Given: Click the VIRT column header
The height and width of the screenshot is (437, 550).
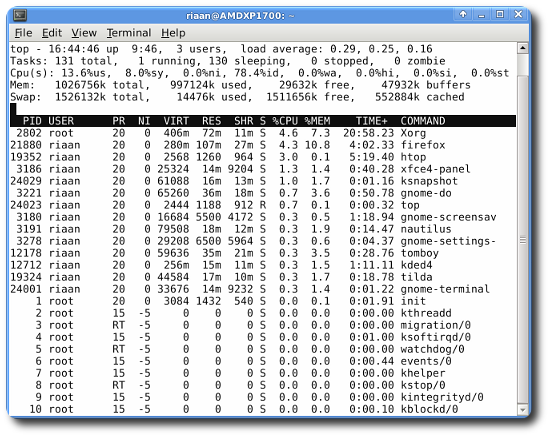Looking at the screenshot, I should click(x=176, y=121).
